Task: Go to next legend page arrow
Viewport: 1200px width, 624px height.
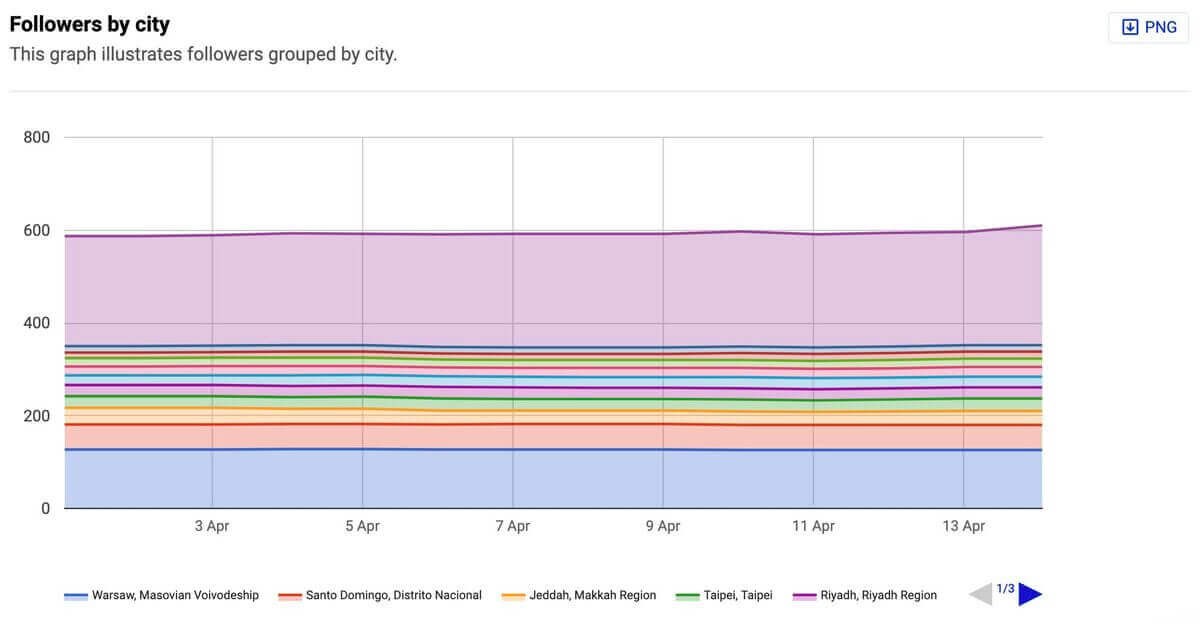Action: click(1030, 595)
